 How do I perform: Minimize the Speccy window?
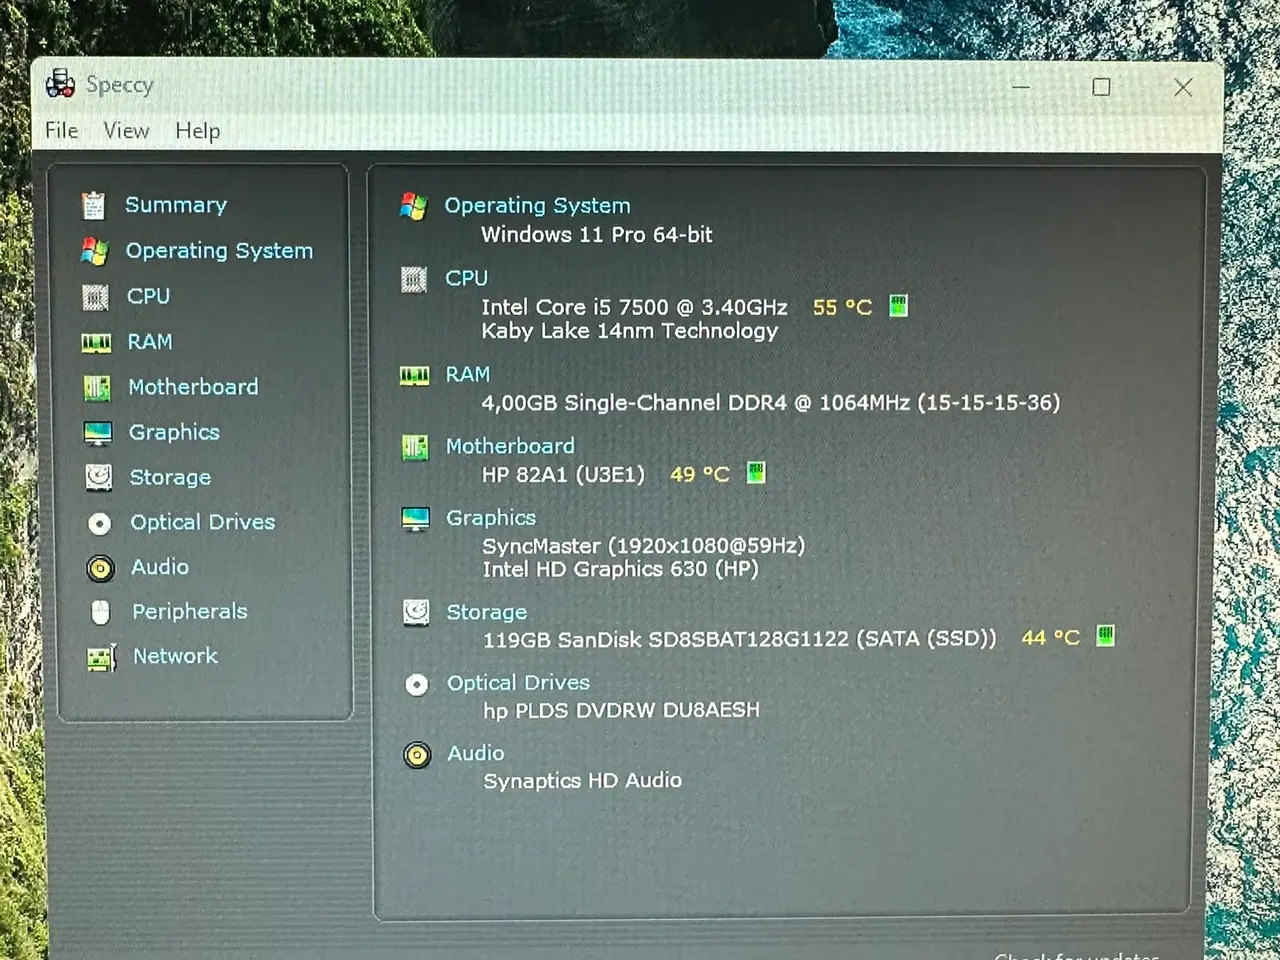[x=1021, y=87]
